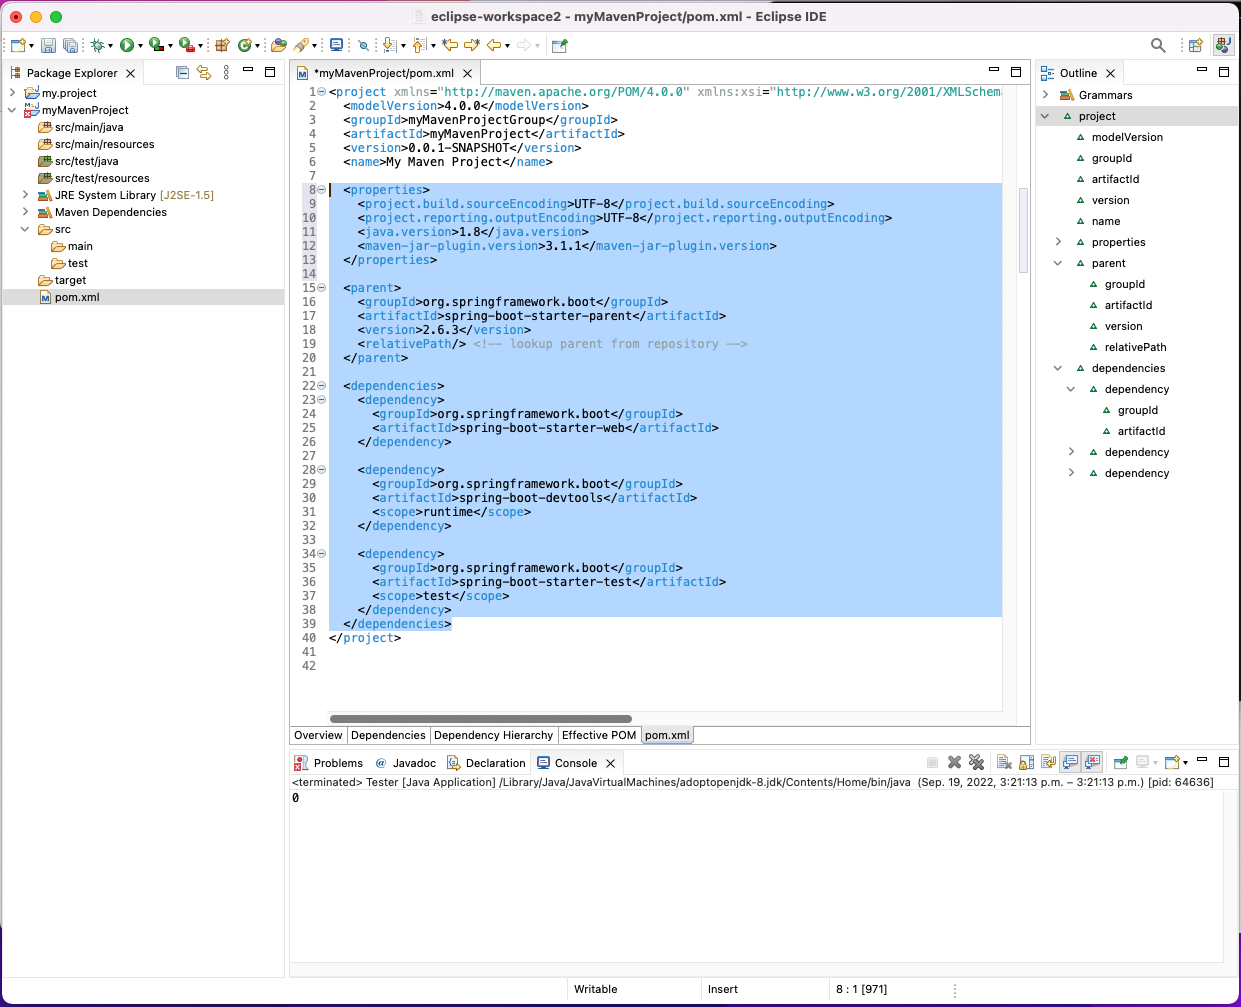Run the project with green play icon

click(x=127, y=45)
